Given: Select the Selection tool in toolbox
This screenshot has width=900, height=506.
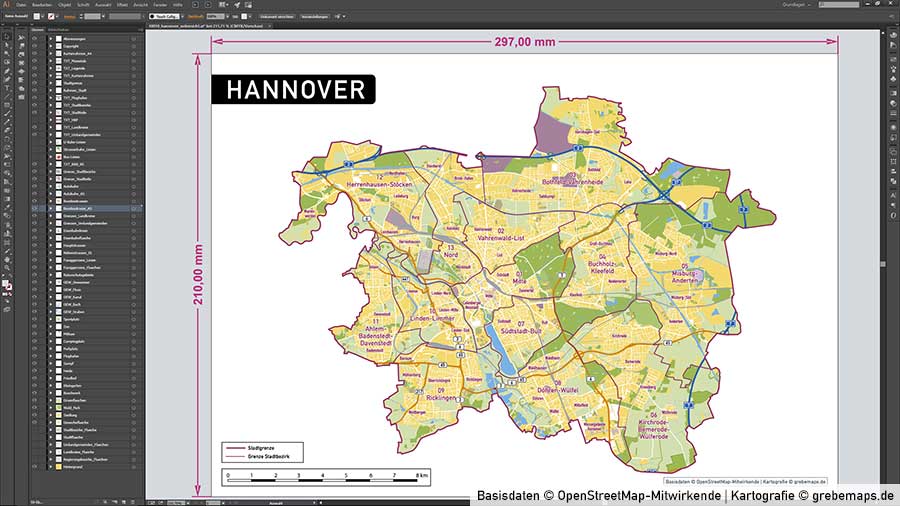Looking at the screenshot, I should click(7, 35).
